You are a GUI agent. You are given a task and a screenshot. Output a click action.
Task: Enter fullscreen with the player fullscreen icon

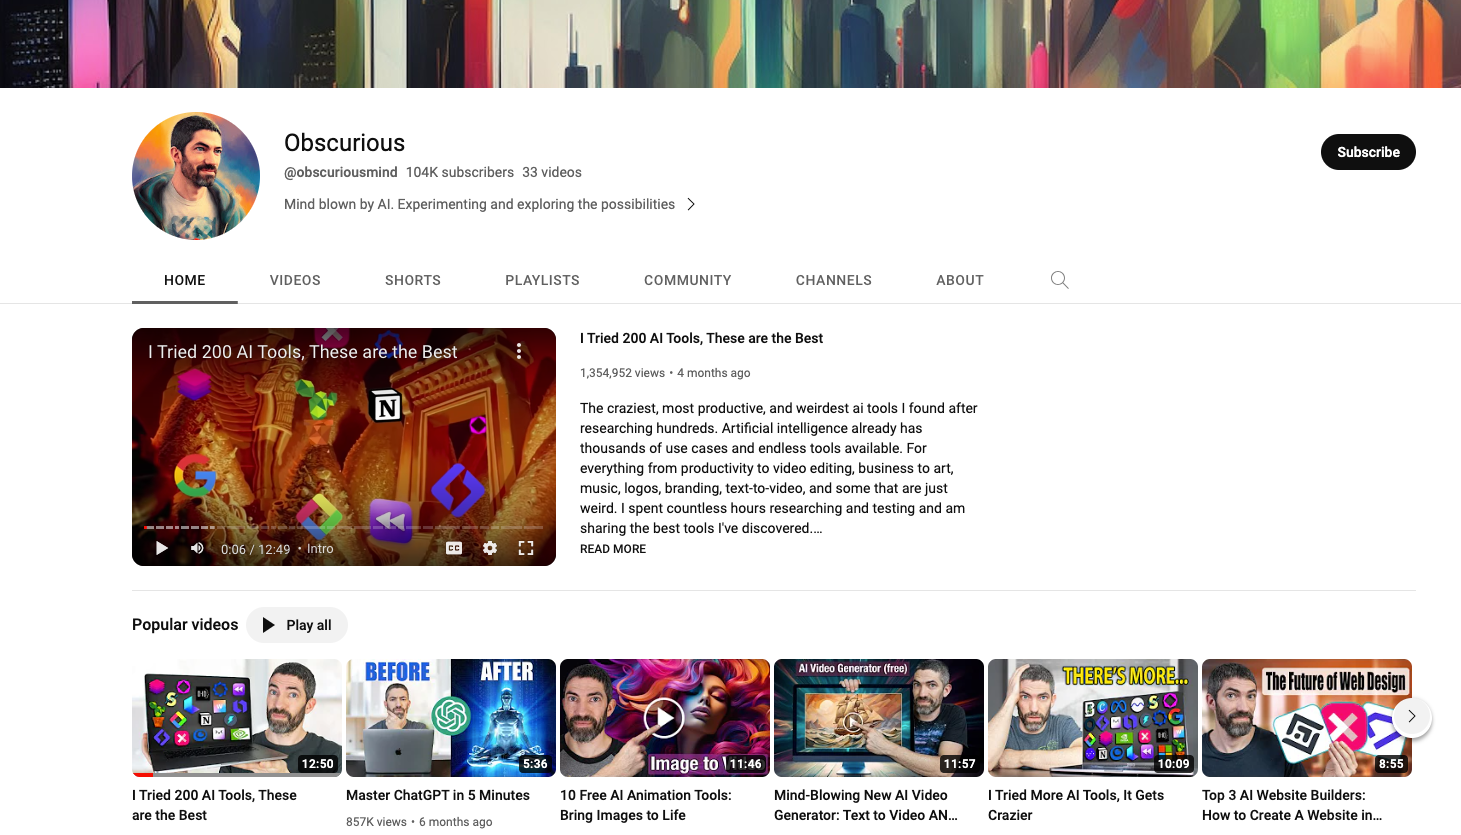(526, 547)
